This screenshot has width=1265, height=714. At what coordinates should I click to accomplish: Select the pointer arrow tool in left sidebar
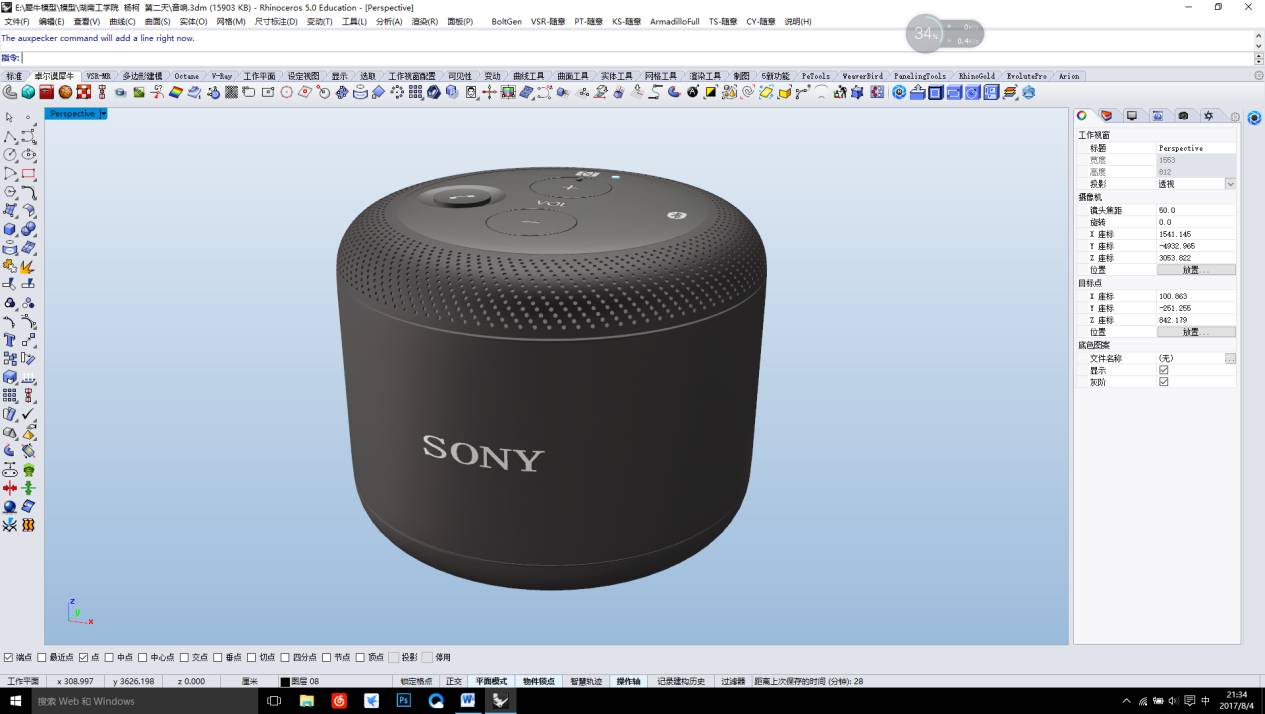pos(10,118)
